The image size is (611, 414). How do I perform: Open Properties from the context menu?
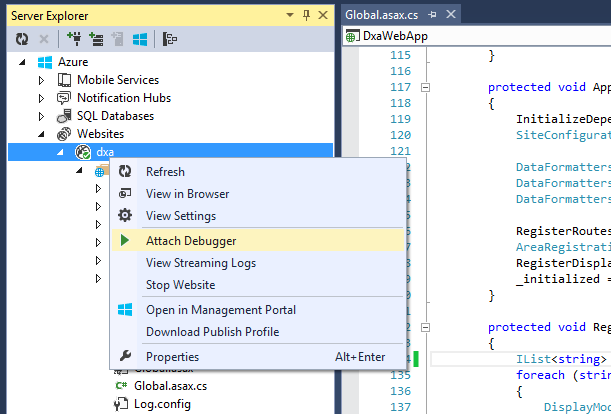point(172,357)
